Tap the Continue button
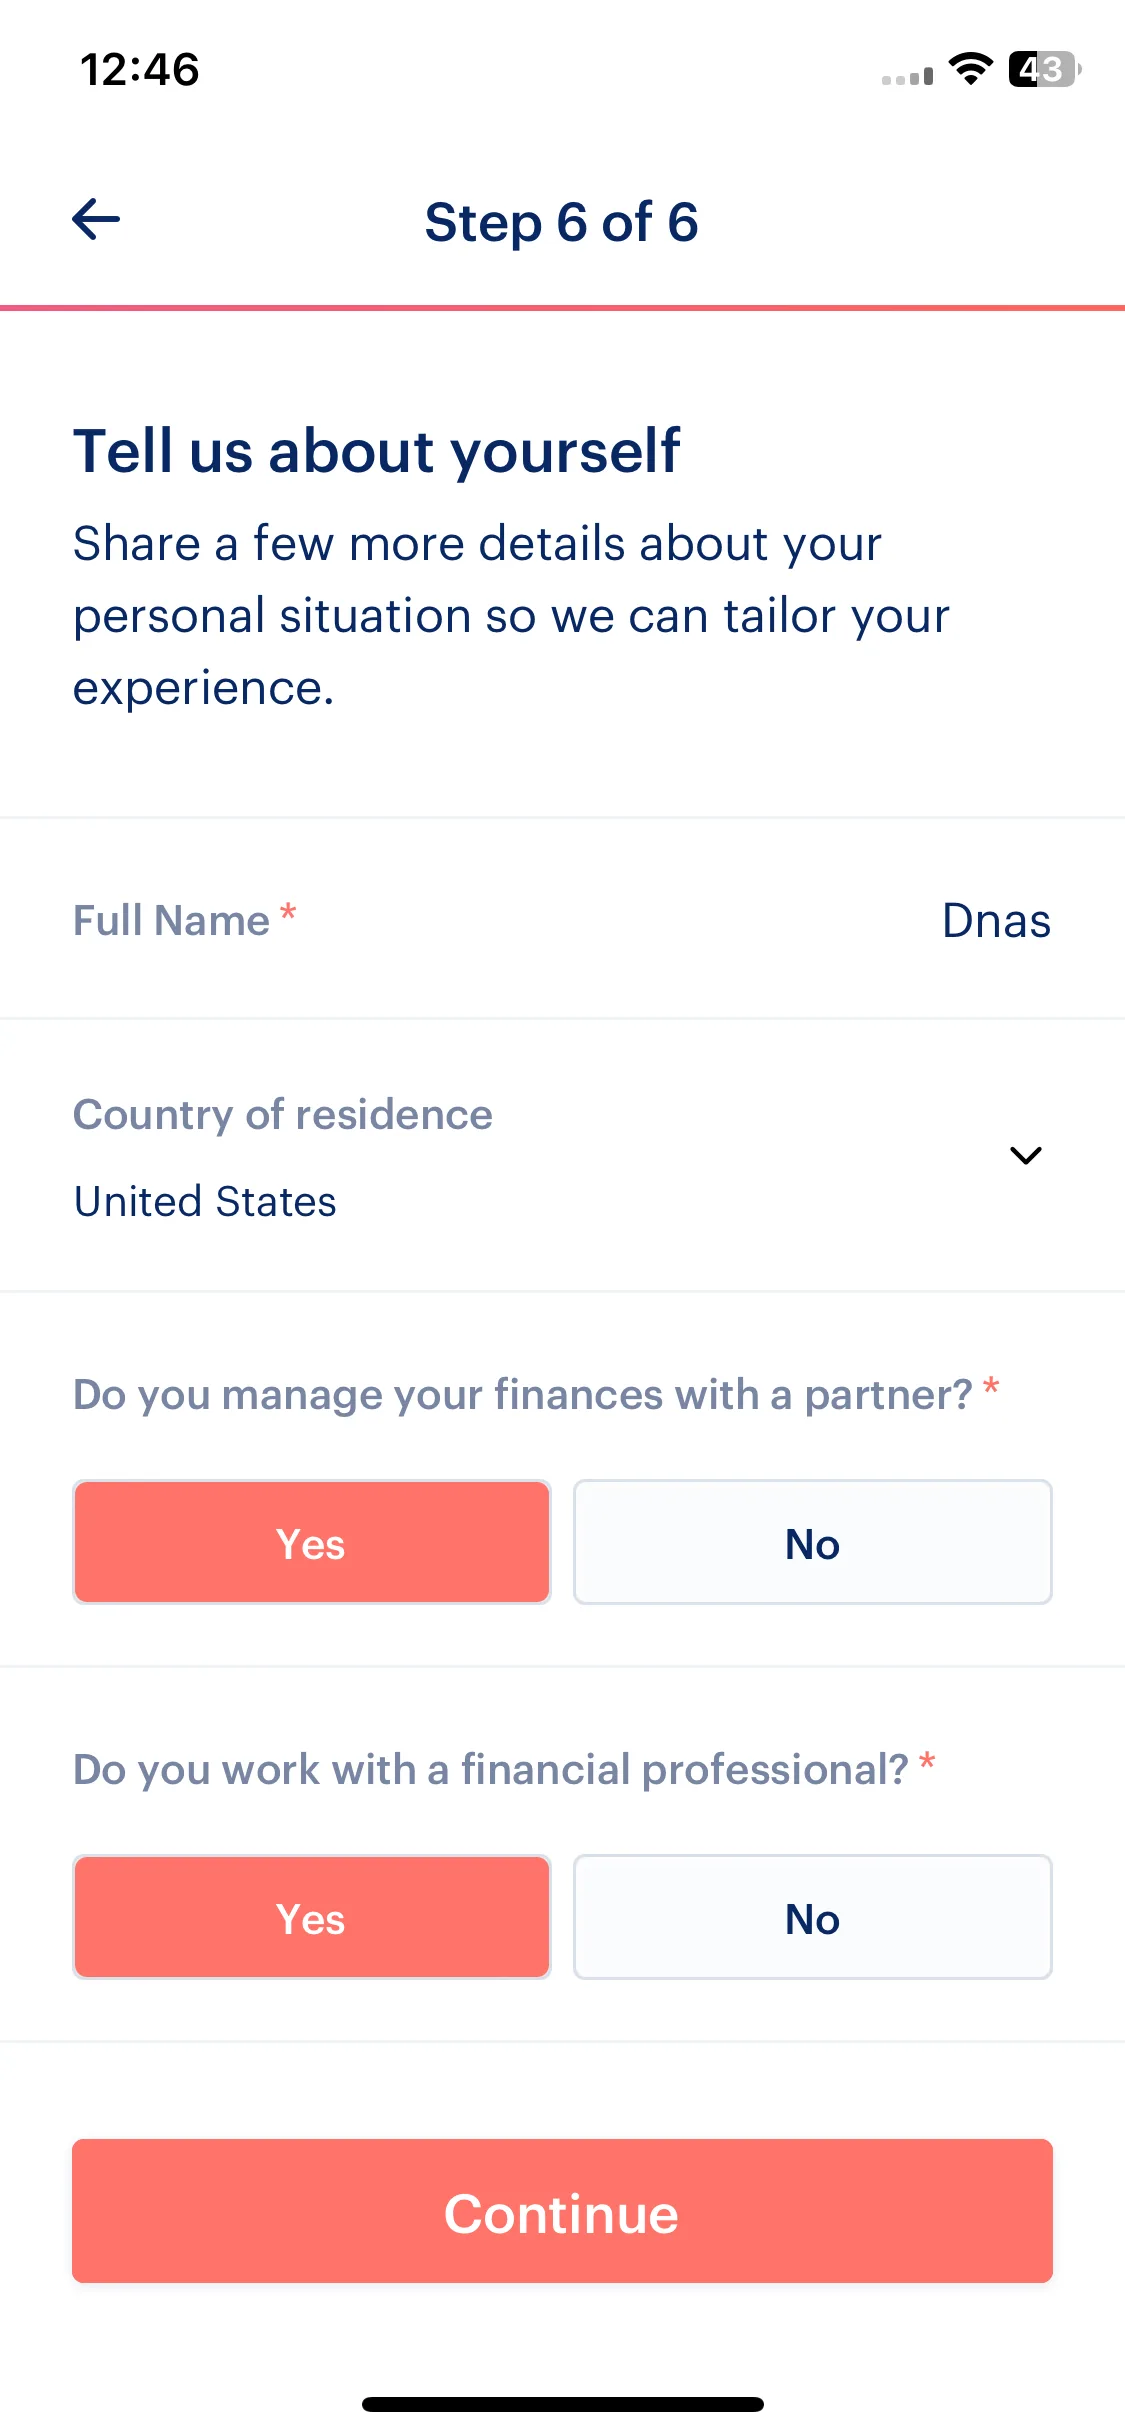 [562, 2211]
